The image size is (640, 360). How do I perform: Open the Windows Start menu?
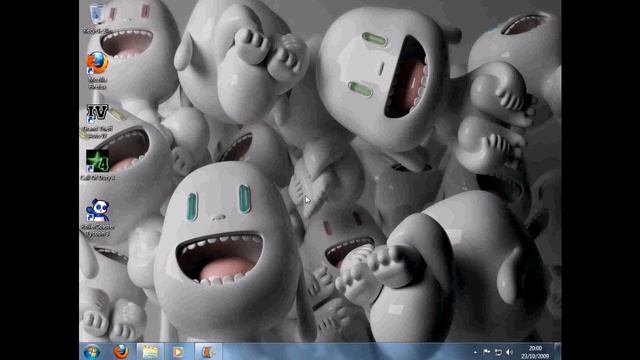coord(91,352)
